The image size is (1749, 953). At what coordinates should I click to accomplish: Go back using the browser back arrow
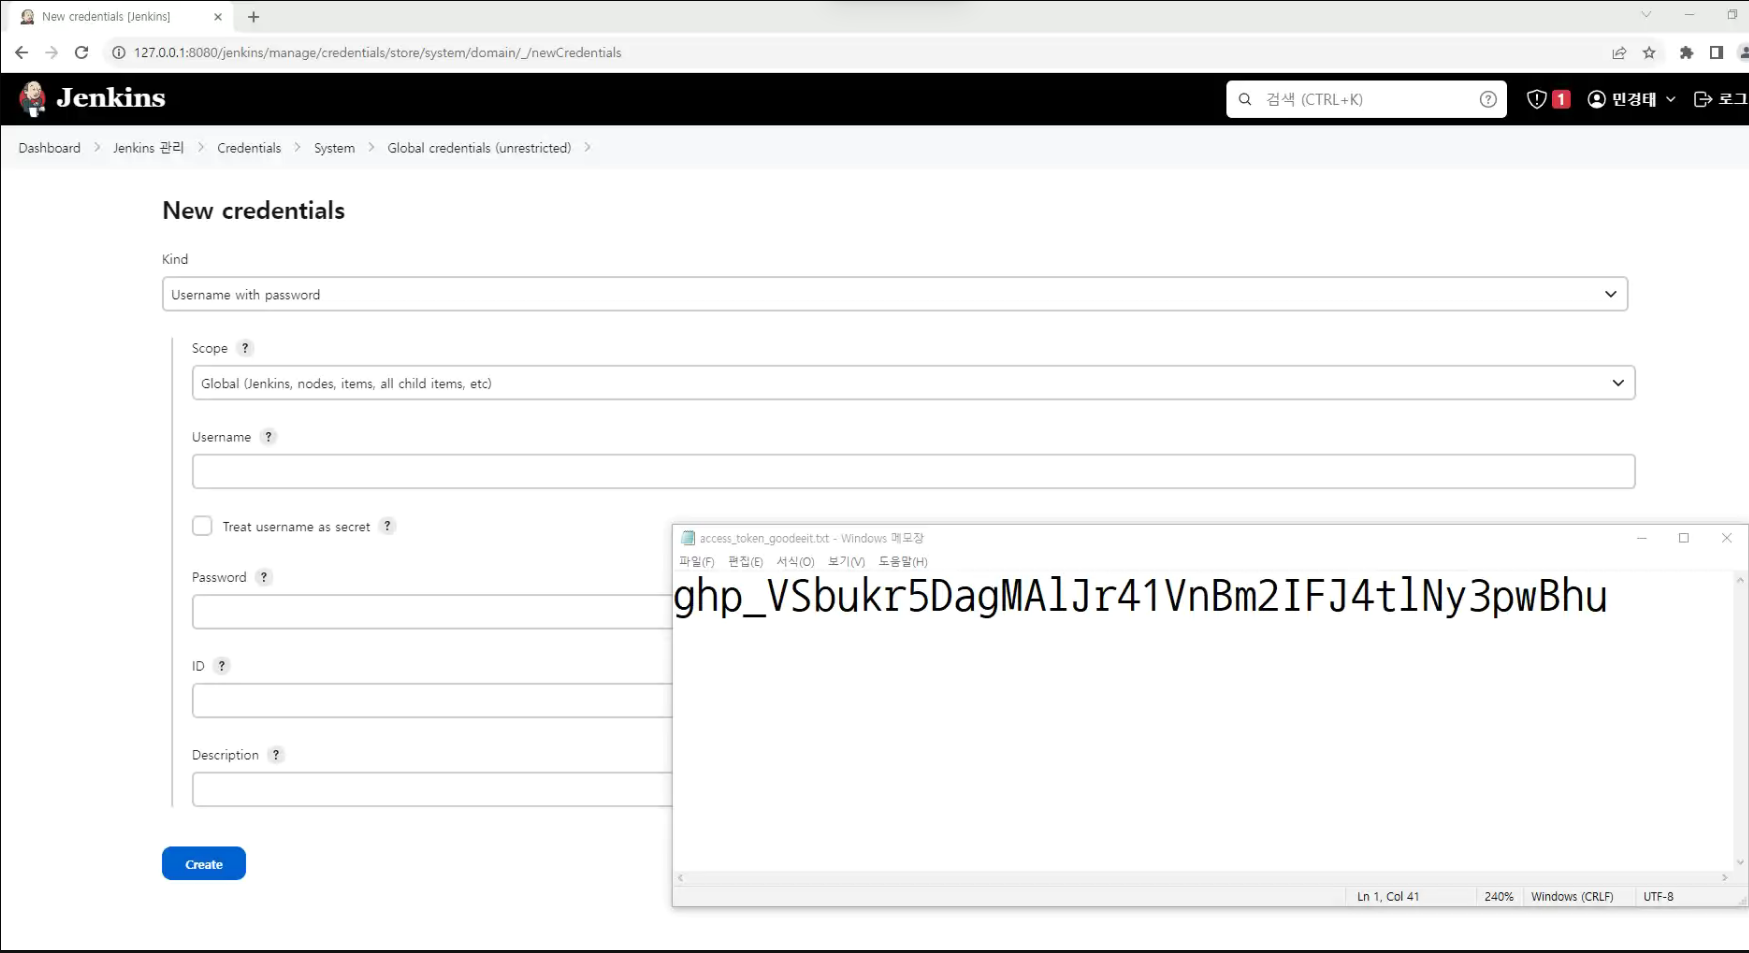click(21, 53)
